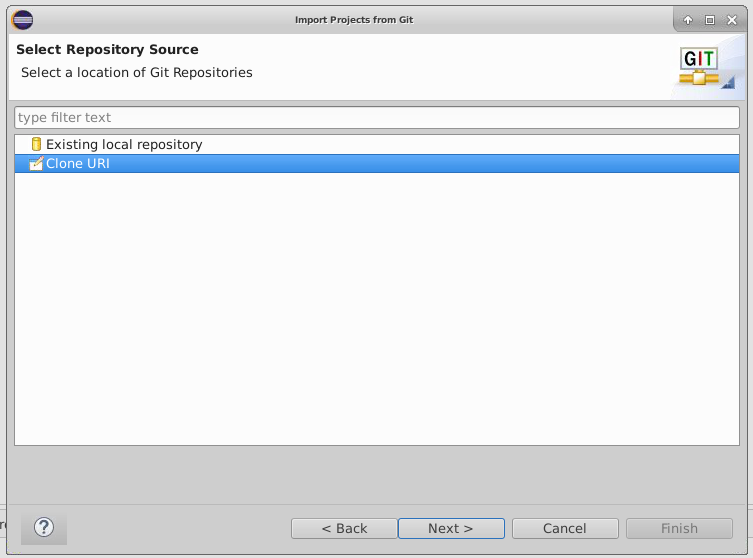Click blank area between help and Back buttons
Screen dimensions: 753x558
click(180, 528)
